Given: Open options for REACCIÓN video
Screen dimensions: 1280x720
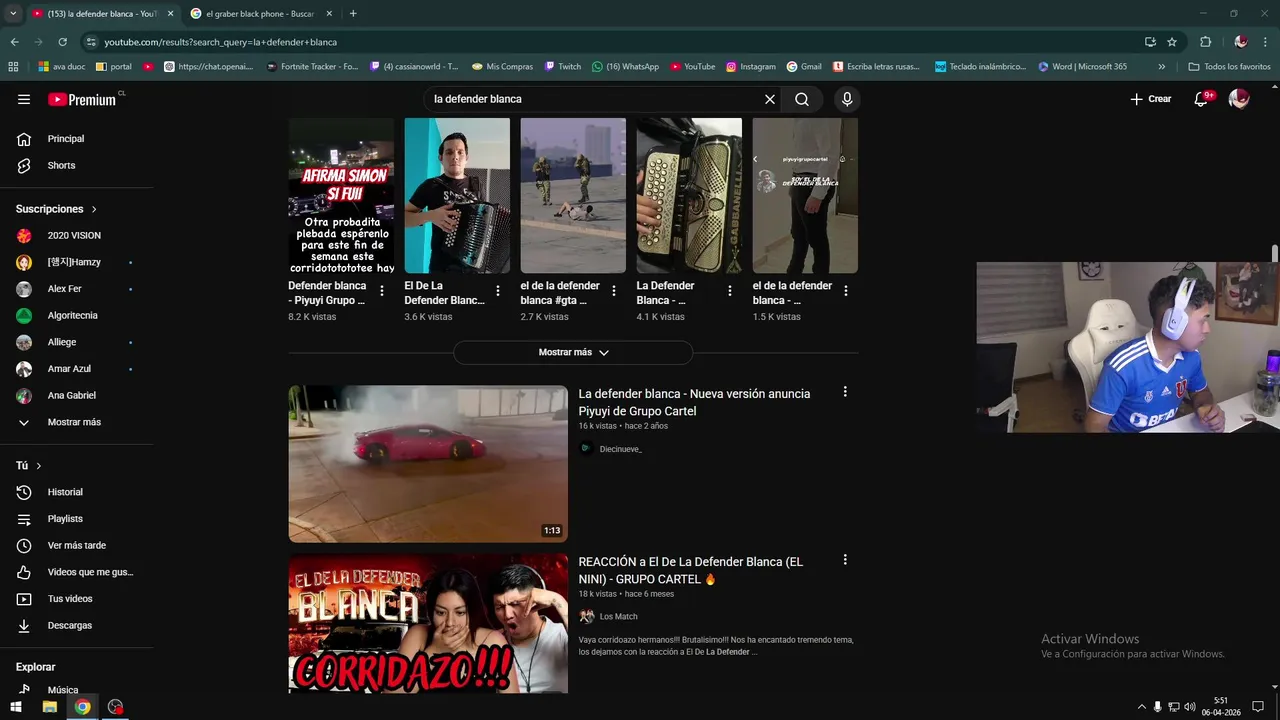Looking at the screenshot, I should coord(845,560).
